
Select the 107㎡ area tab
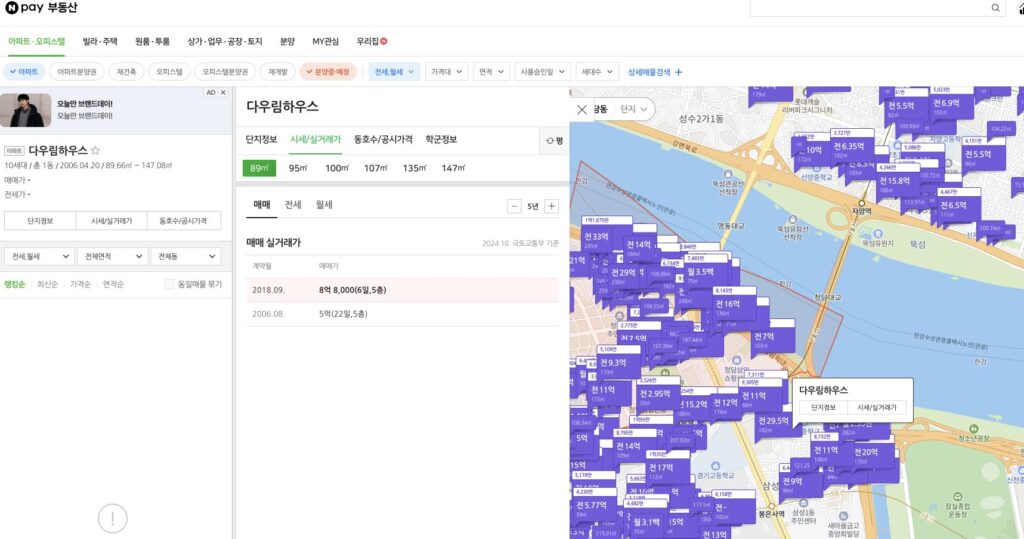(x=376, y=168)
